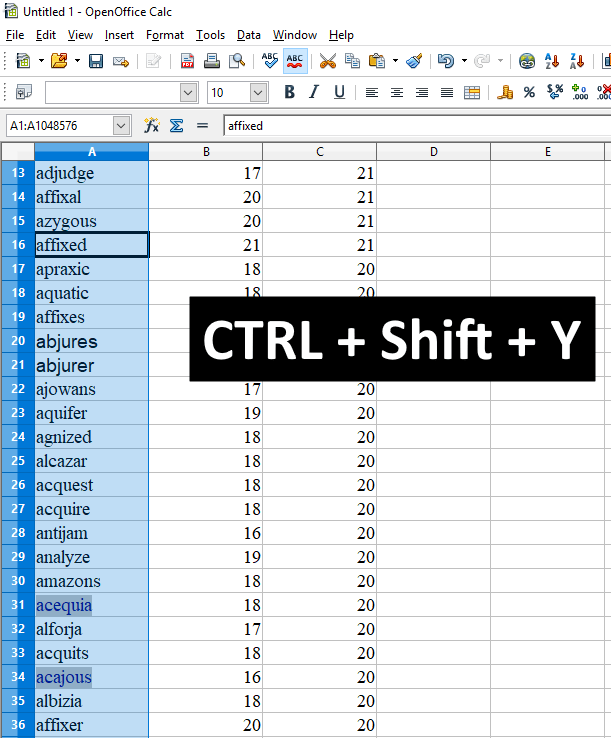Viewport: 611px width, 738px height.
Task: Toggle AutoSpellcheck button
Action: (x=295, y=61)
